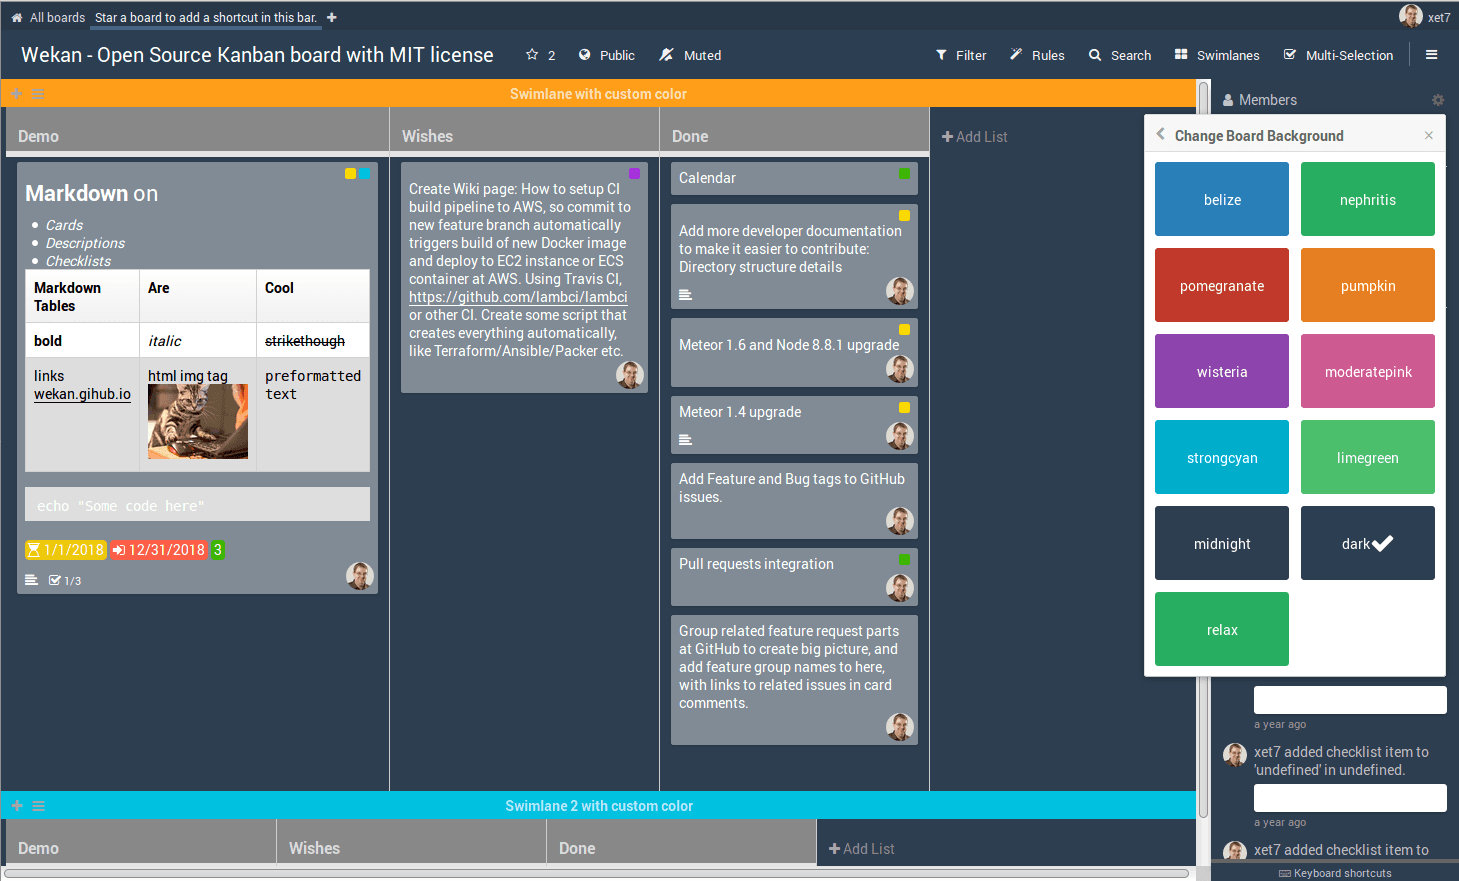Open Swimlane 2 hamburger menu
1459x881 pixels.
click(38, 805)
